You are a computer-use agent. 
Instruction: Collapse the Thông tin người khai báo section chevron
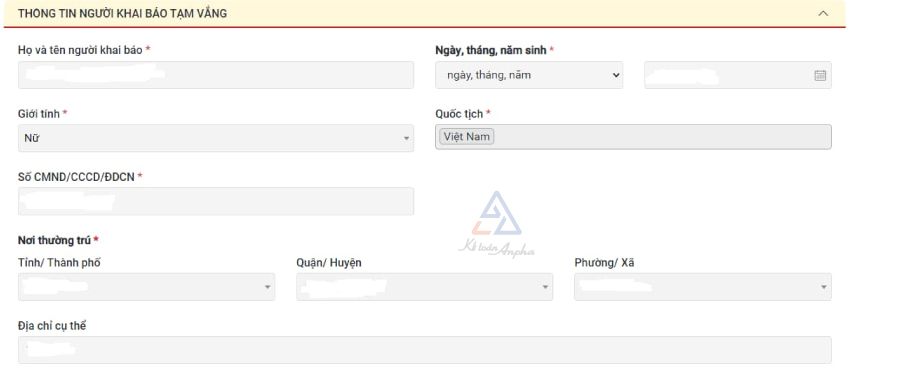tap(823, 13)
